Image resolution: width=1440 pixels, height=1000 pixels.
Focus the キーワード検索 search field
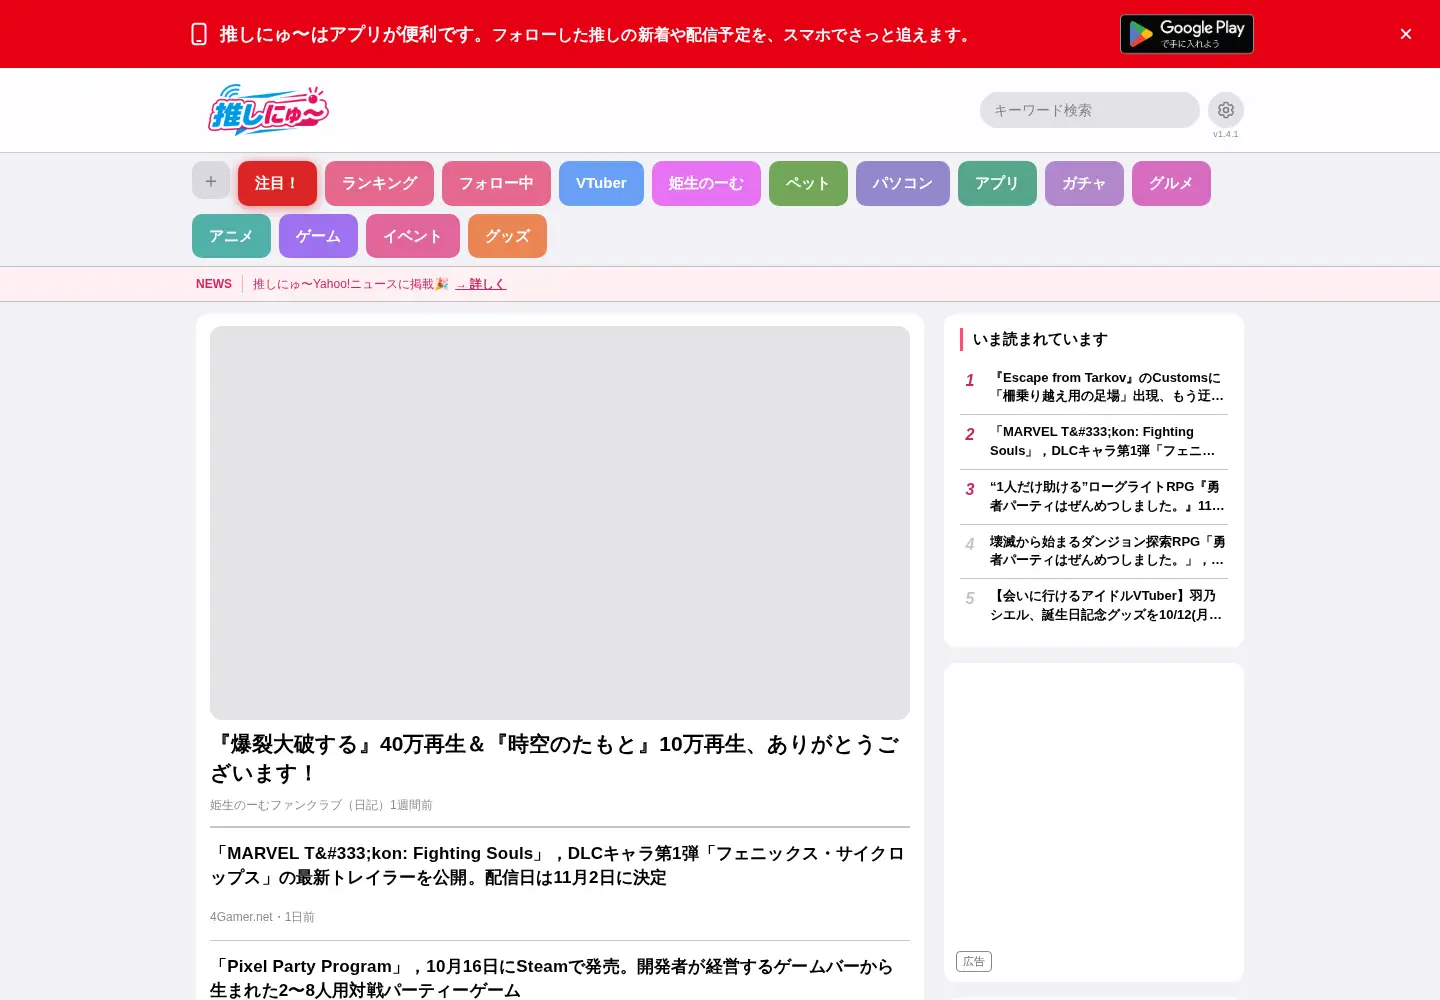click(x=1089, y=110)
